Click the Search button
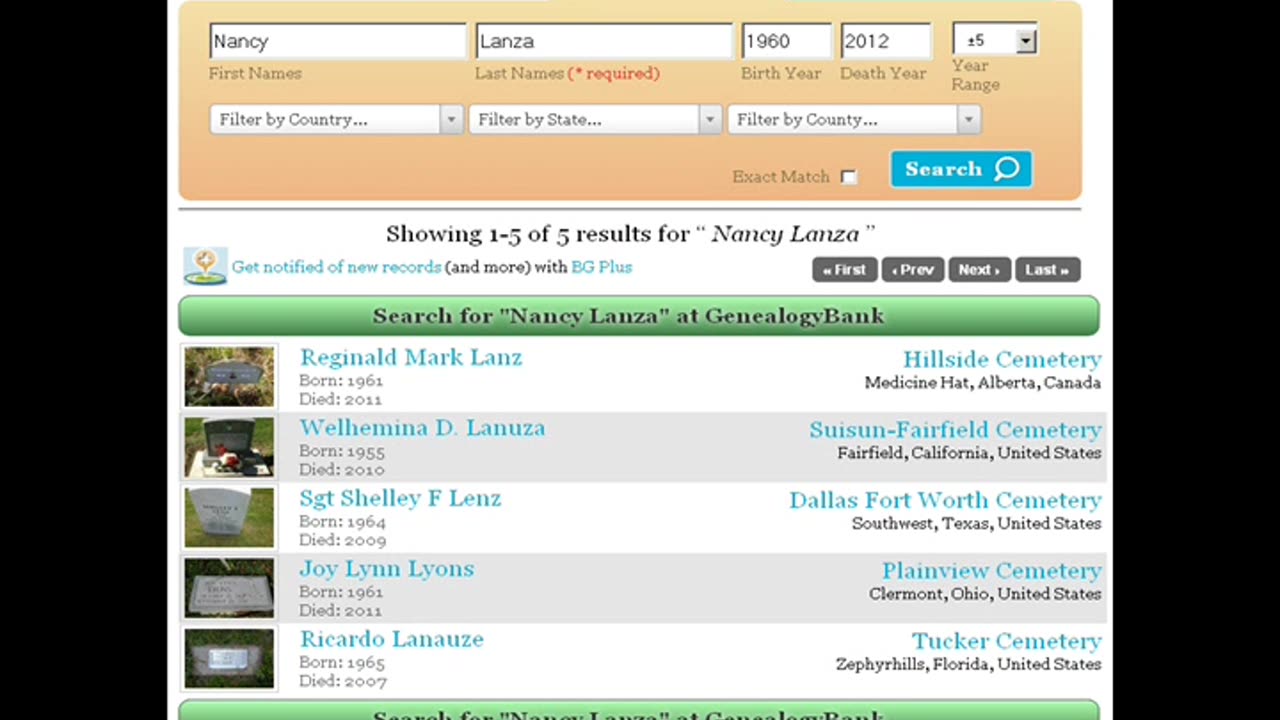Screen dimensions: 1280x720 click(x=961, y=169)
